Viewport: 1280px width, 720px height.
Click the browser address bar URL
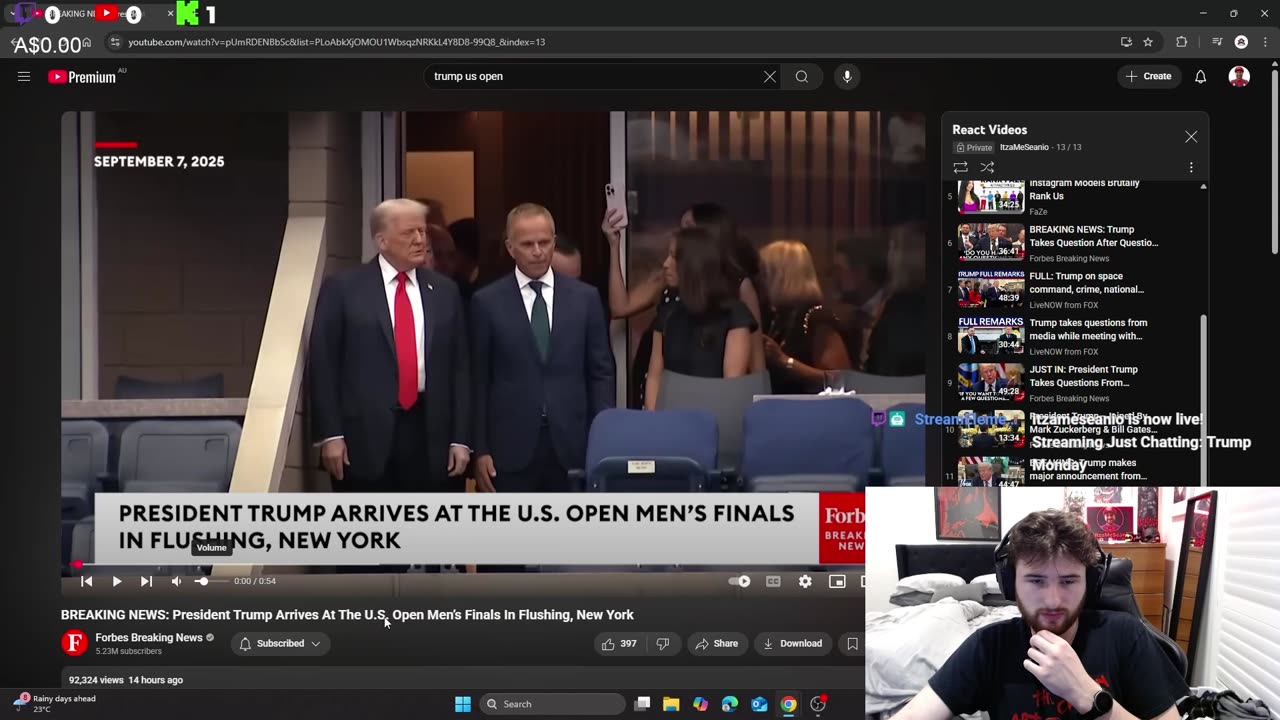(337, 42)
